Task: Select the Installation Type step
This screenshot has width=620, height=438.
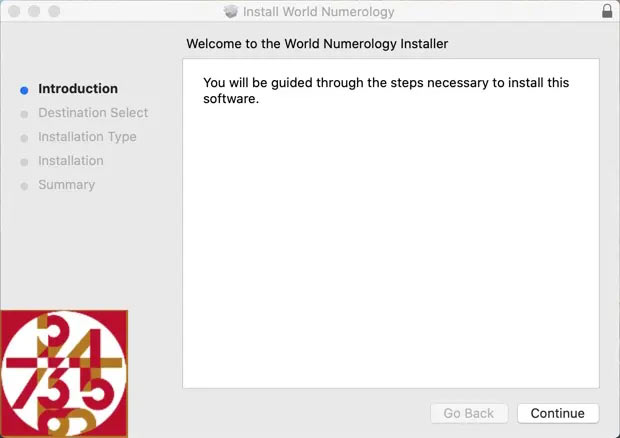Action: 87,137
